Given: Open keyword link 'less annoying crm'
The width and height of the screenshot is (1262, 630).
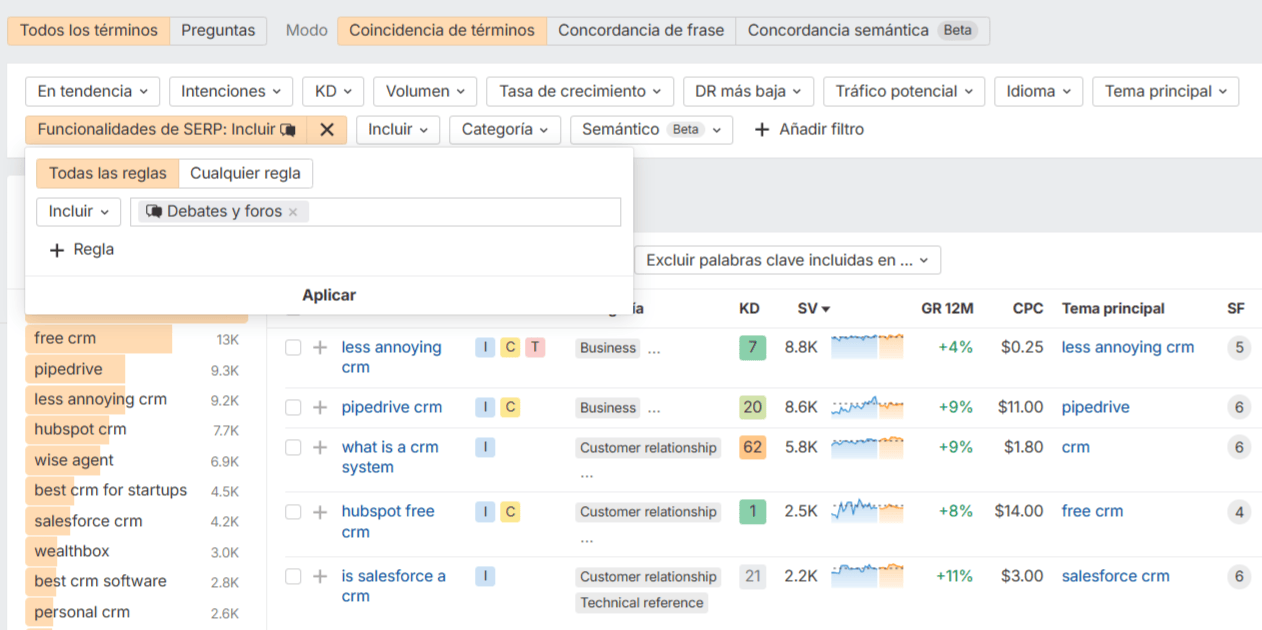Looking at the screenshot, I should [x=392, y=357].
